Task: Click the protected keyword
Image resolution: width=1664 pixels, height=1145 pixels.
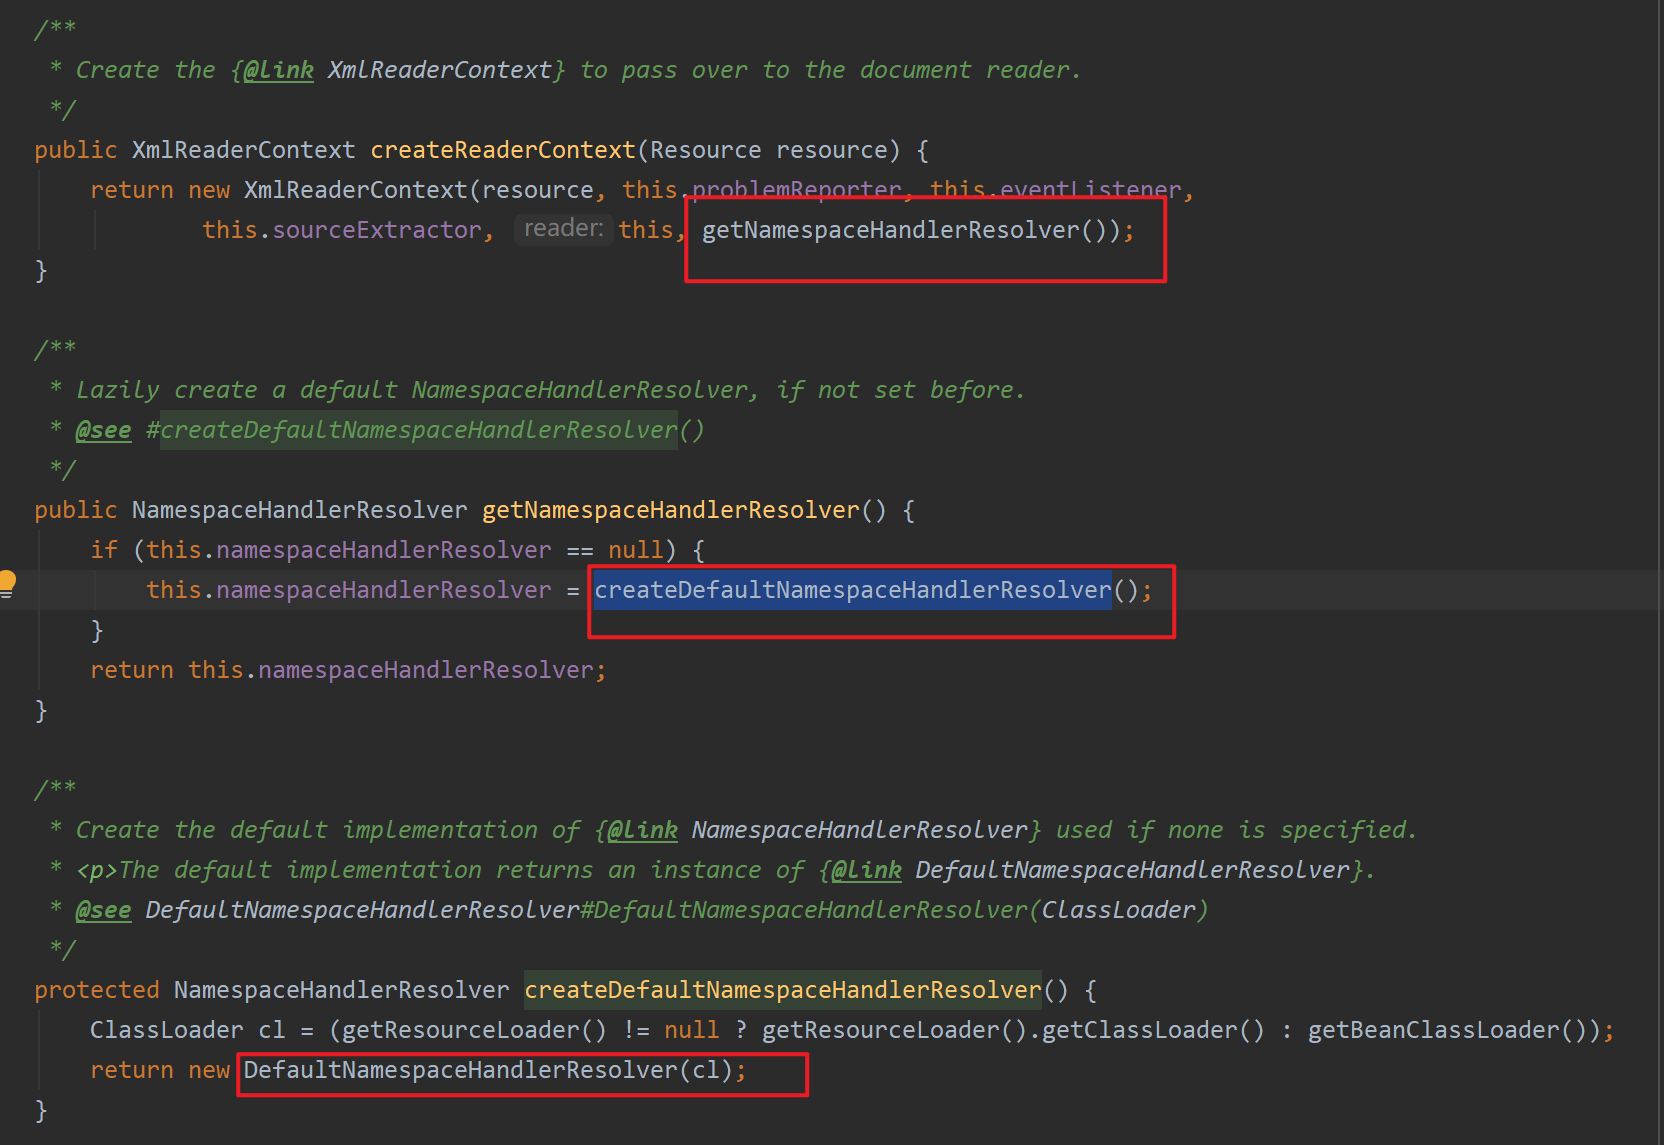Action: coord(97,990)
